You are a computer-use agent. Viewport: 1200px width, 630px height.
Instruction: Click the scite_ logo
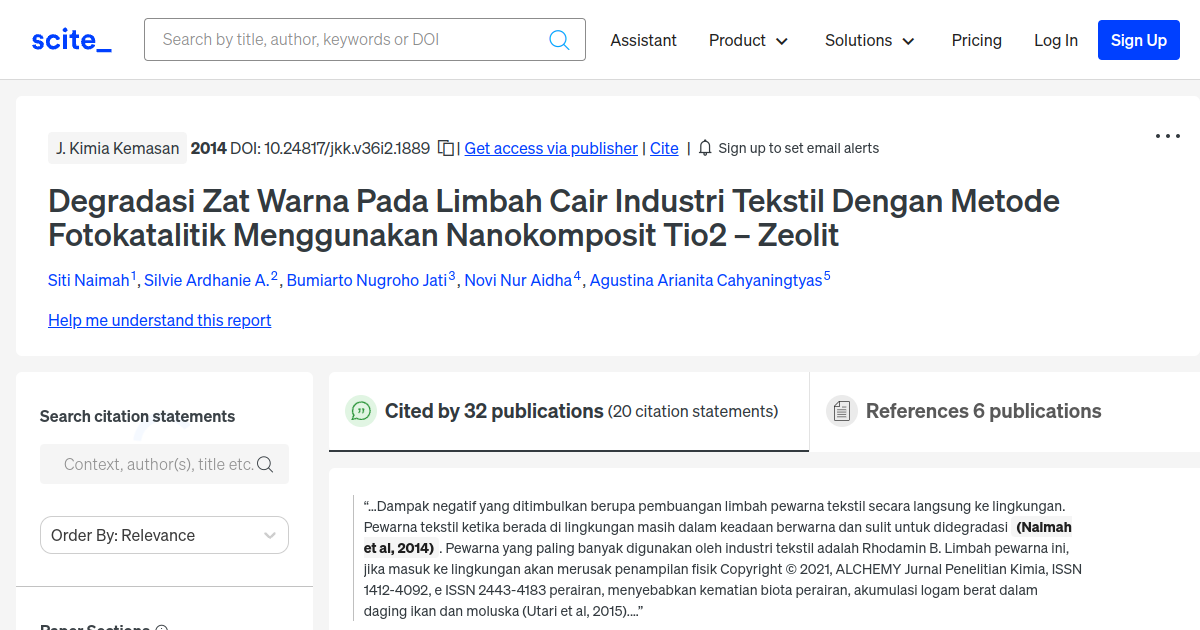pyautogui.click(x=71, y=40)
